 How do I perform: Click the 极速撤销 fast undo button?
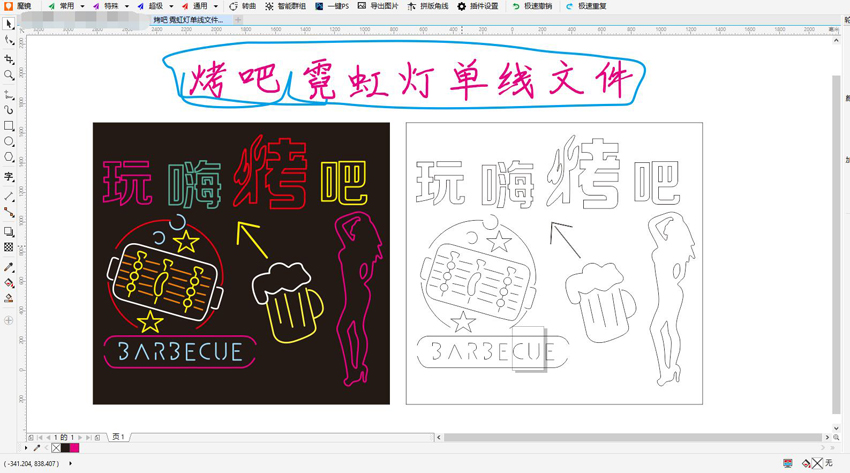pyautogui.click(x=532, y=6)
